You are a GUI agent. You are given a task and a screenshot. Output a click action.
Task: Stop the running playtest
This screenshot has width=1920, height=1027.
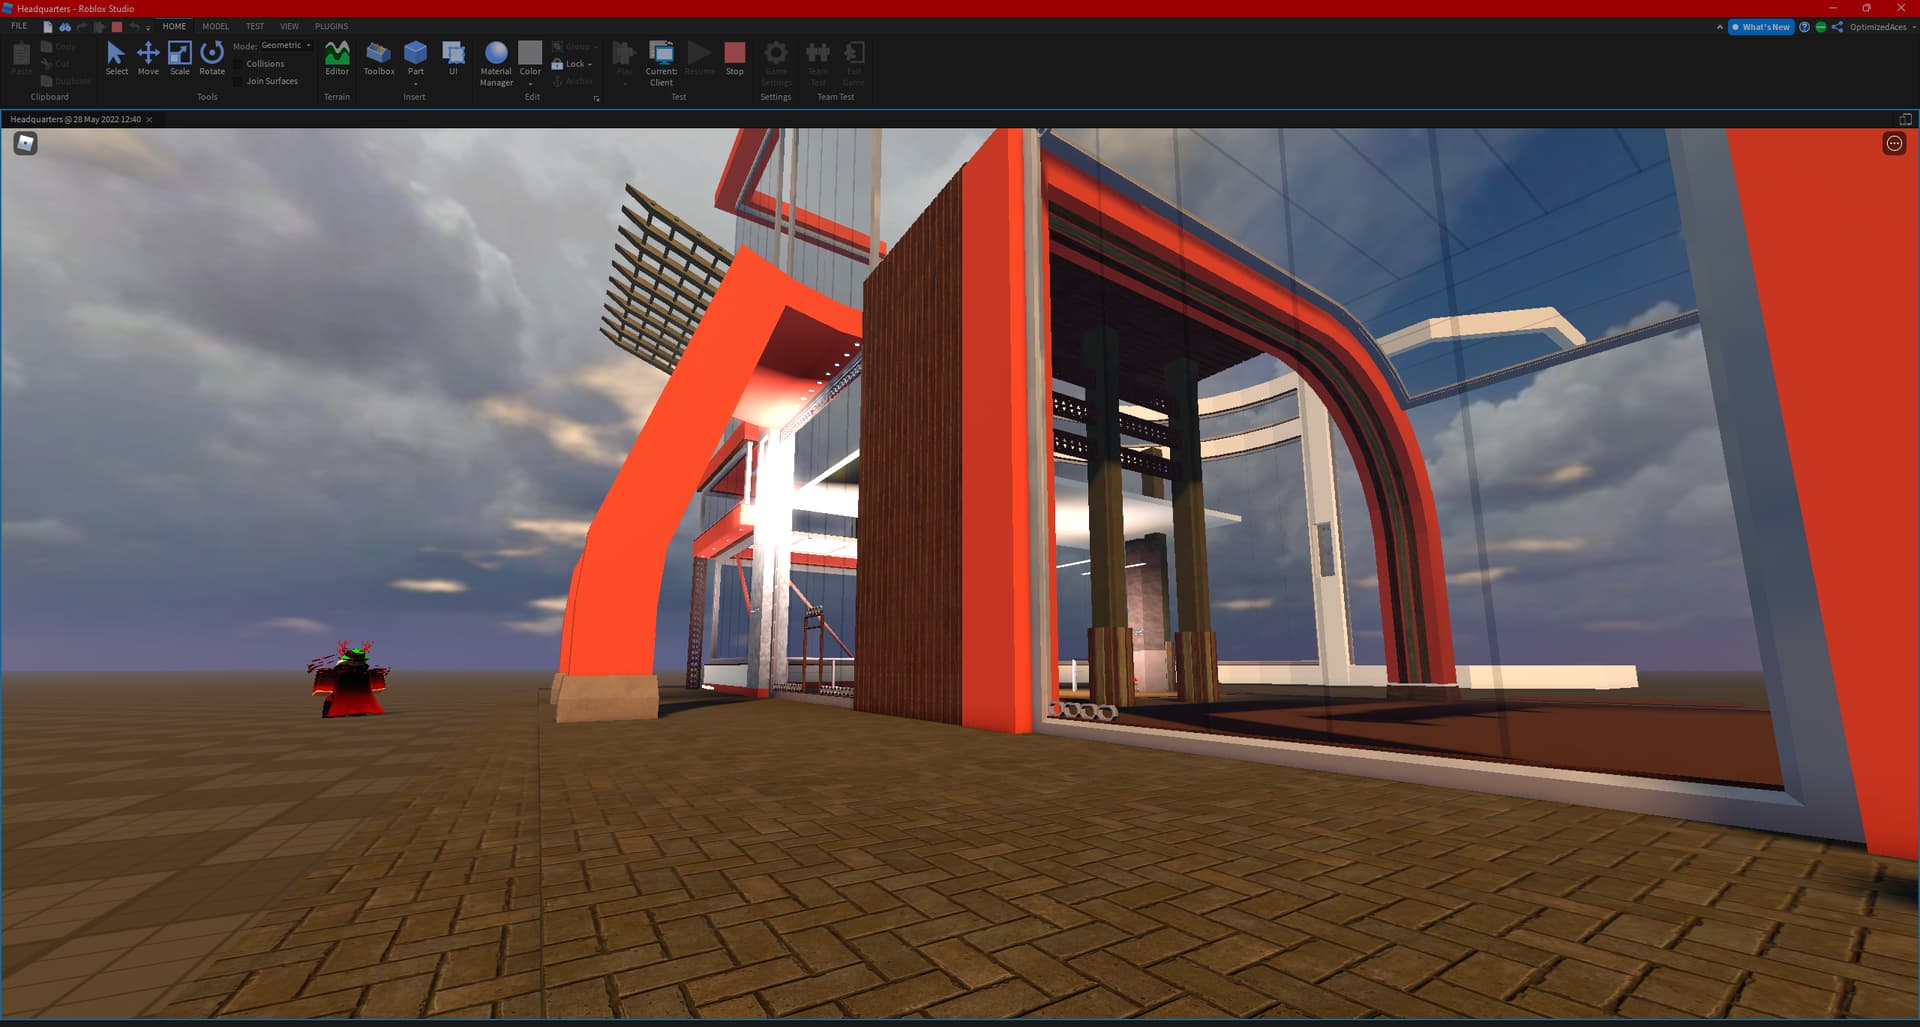(735, 58)
